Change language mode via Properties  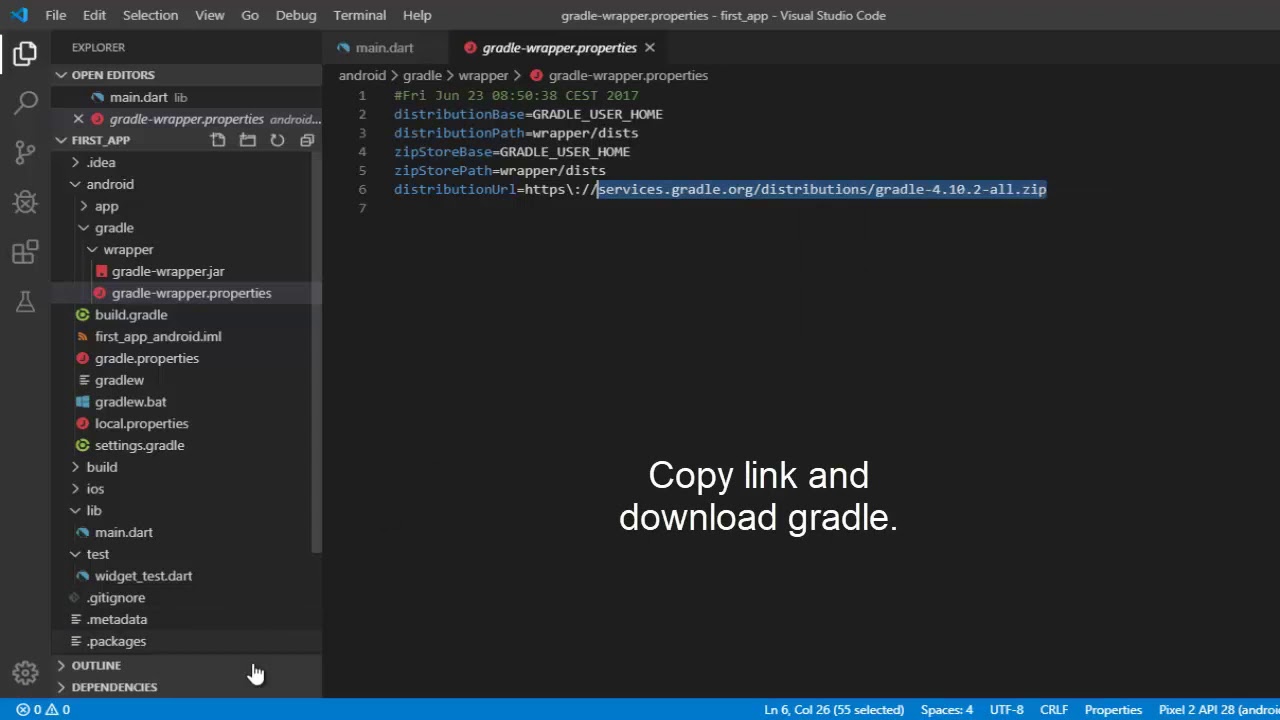pos(1113,710)
